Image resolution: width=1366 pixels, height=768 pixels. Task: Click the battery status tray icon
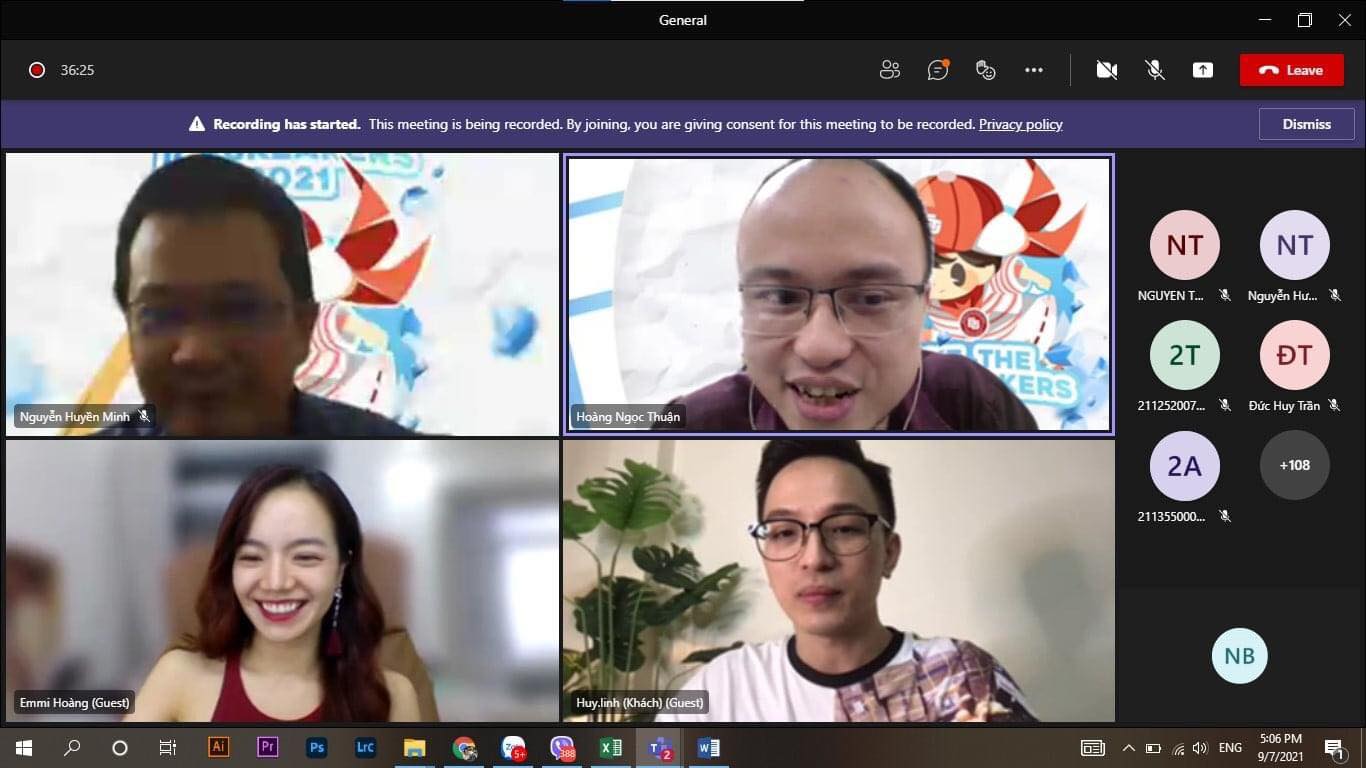pyautogui.click(x=1153, y=748)
